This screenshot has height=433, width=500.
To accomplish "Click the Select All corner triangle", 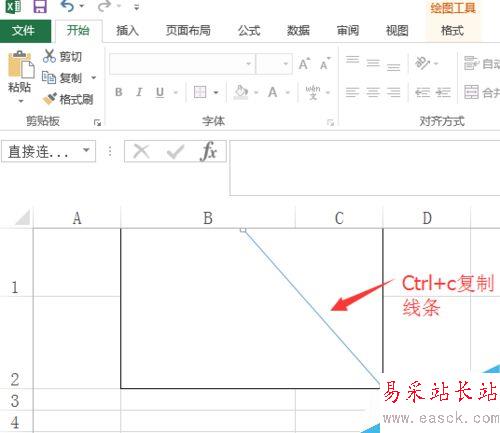I will (21, 218).
